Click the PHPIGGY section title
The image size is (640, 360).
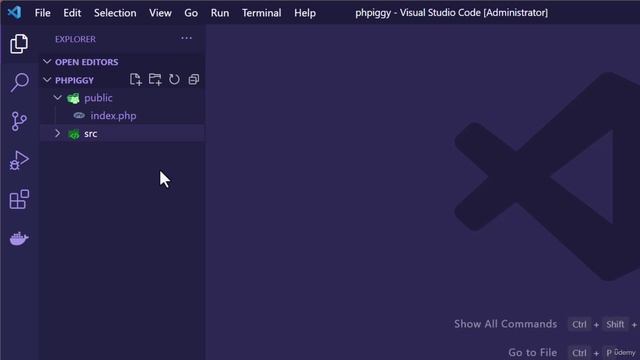point(74,80)
